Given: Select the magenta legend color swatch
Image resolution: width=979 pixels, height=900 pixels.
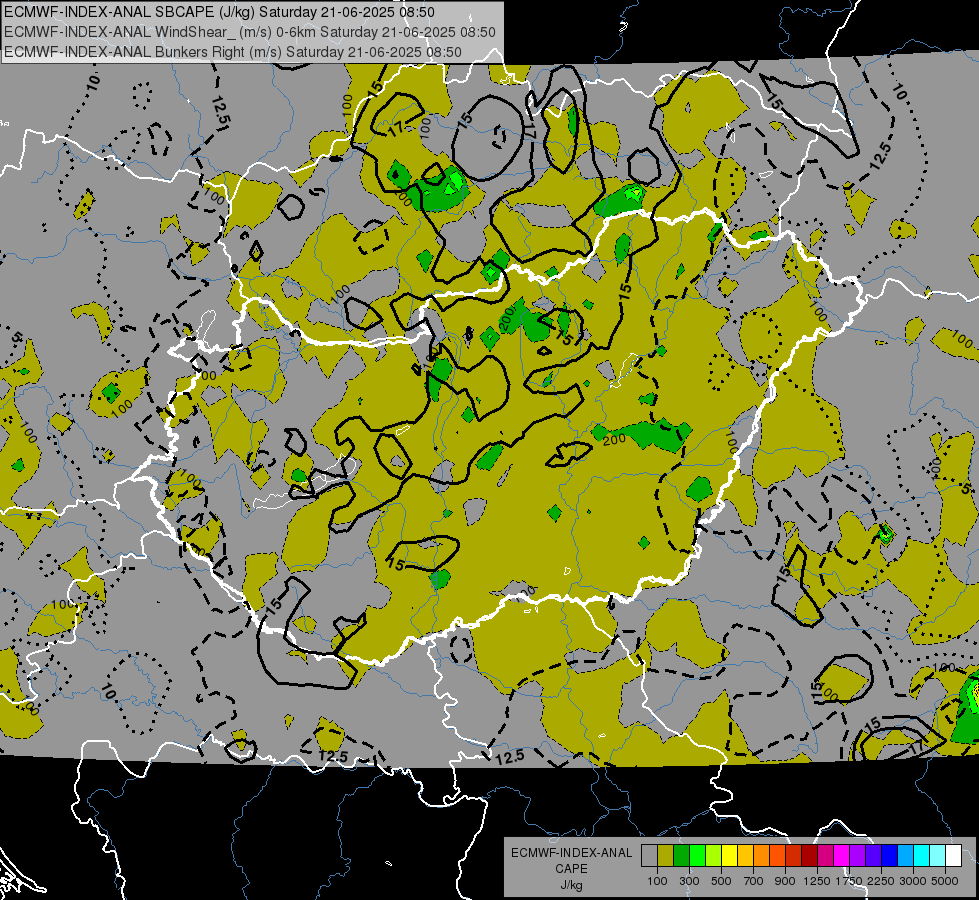Looking at the screenshot, I should click(x=842, y=856).
